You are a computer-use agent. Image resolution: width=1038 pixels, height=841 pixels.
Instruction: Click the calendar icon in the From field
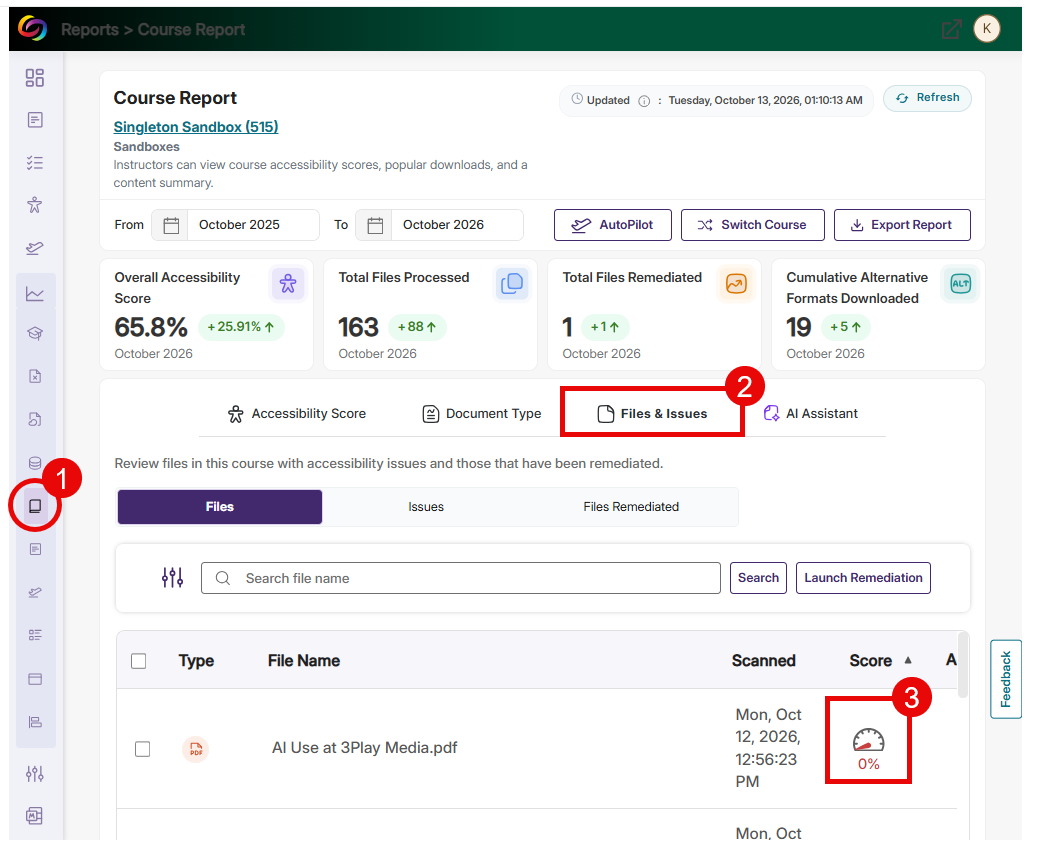pyautogui.click(x=171, y=226)
